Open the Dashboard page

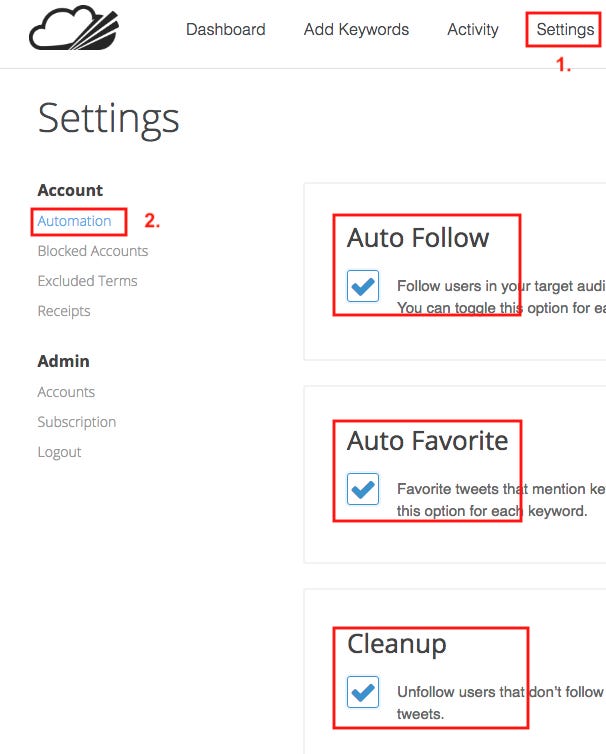pos(226,29)
